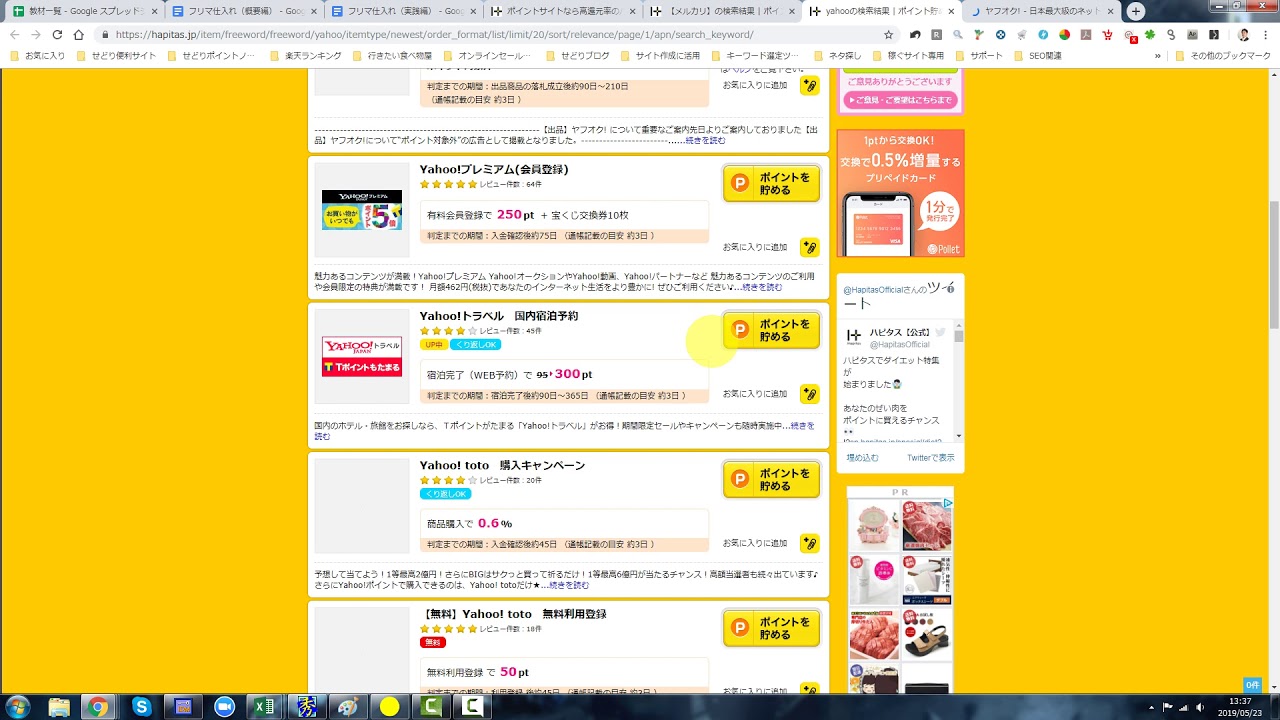This screenshot has height=720, width=1280.
Task: Open Zoom from the taskbar
Action: (223, 707)
